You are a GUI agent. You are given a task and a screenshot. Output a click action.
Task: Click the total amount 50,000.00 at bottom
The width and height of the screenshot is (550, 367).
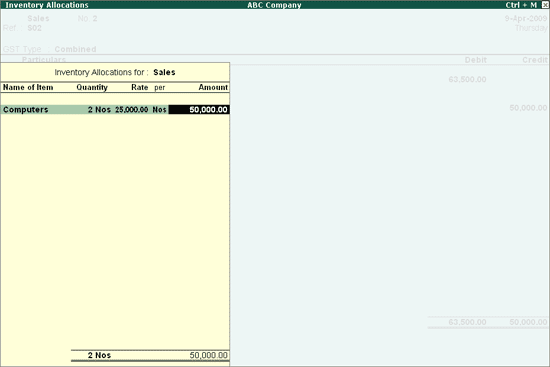209,355
